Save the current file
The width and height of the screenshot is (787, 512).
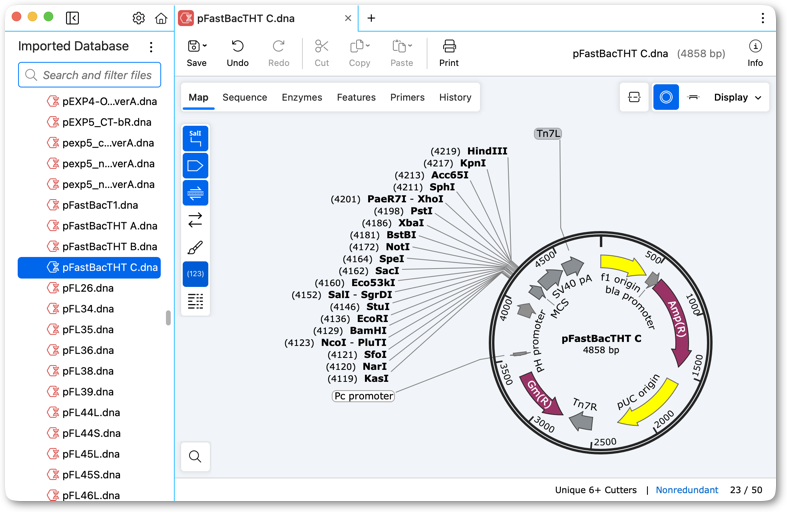pyautogui.click(x=194, y=53)
